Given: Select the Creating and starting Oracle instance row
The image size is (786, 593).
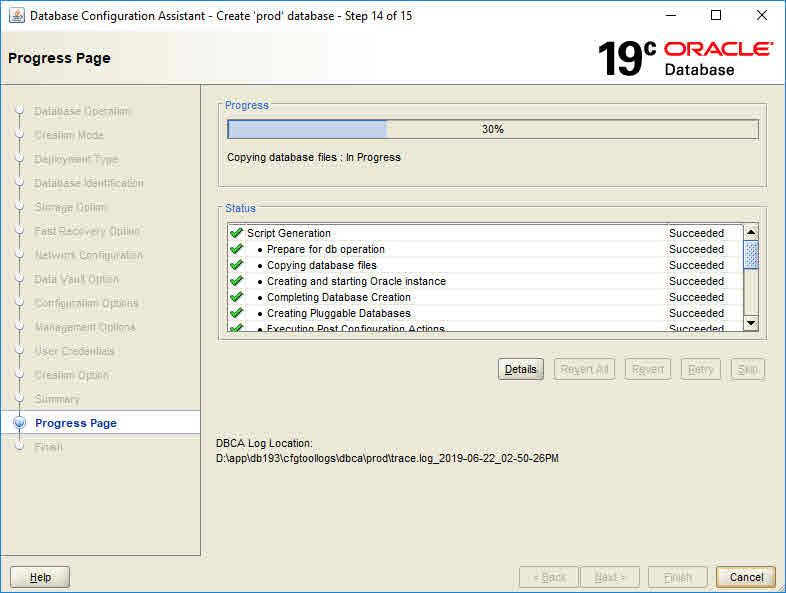Looking at the screenshot, I should point(356,281).
